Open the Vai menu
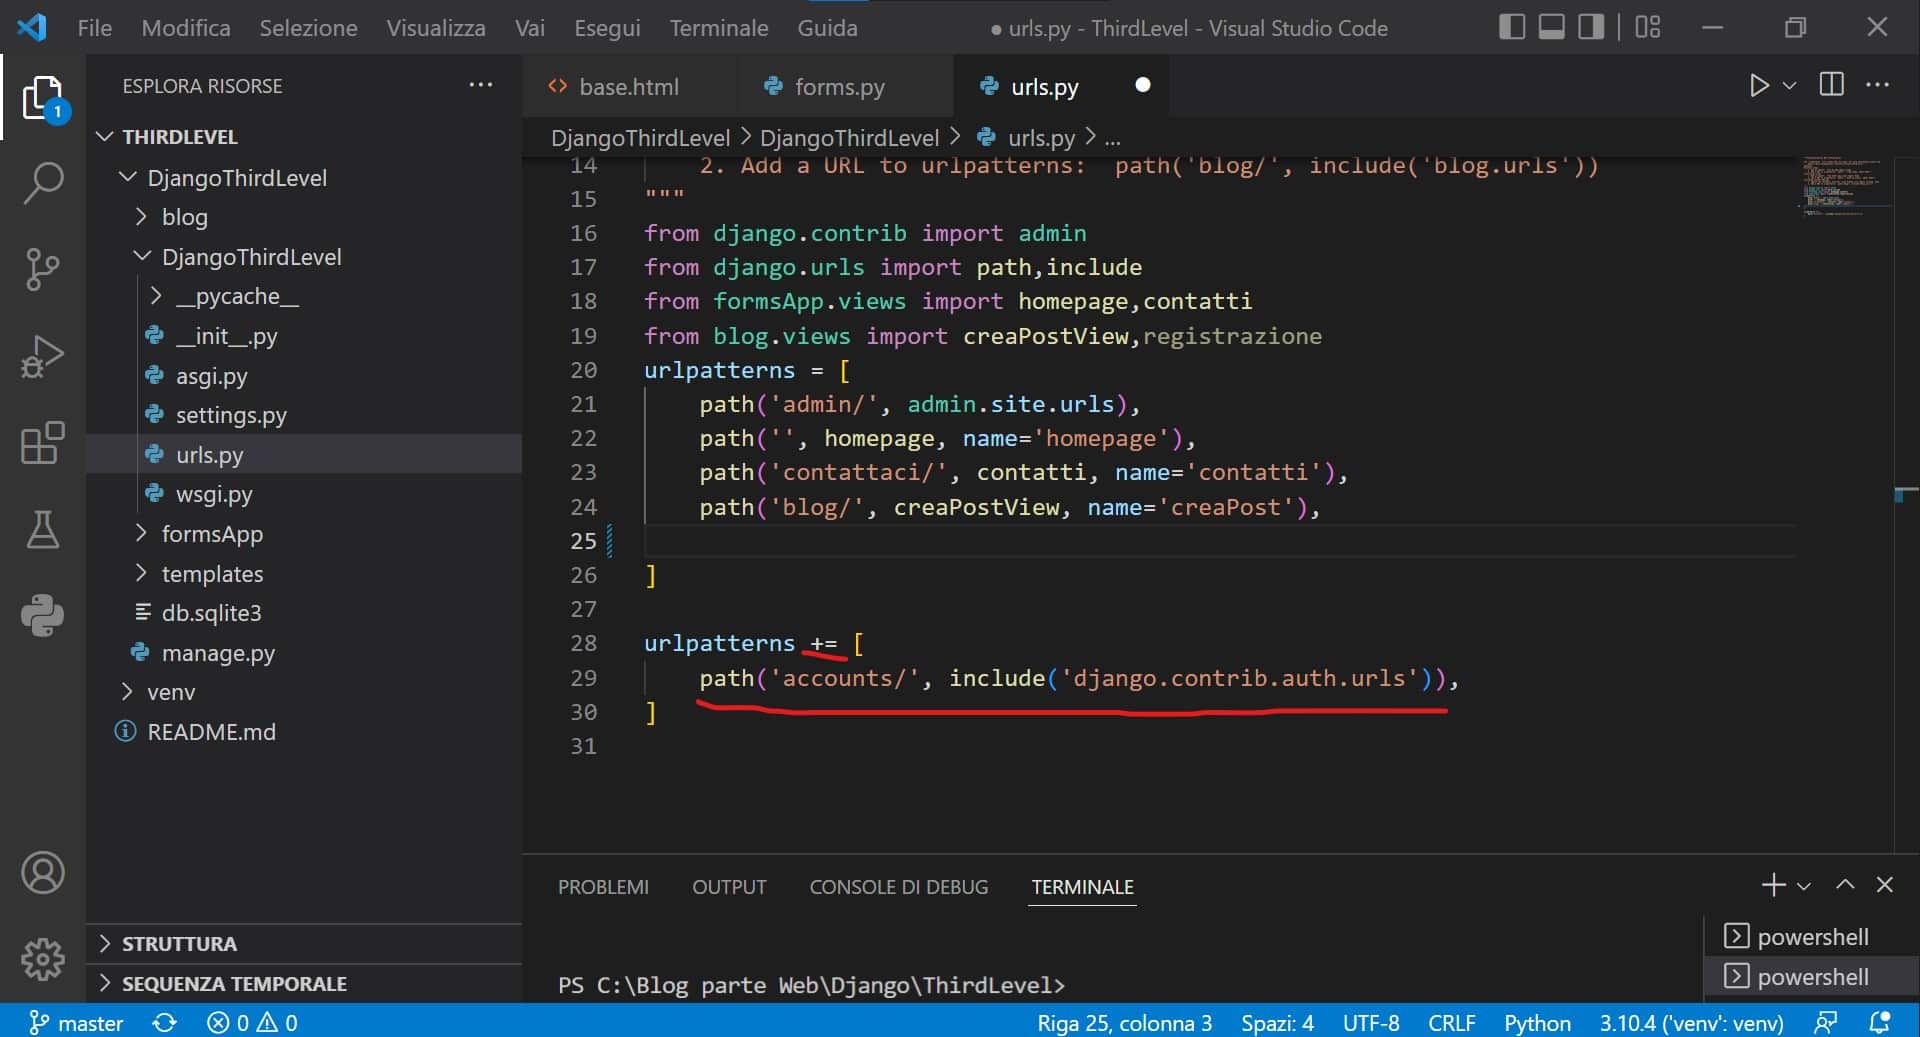1920x1037 pixels. [530, 28]
